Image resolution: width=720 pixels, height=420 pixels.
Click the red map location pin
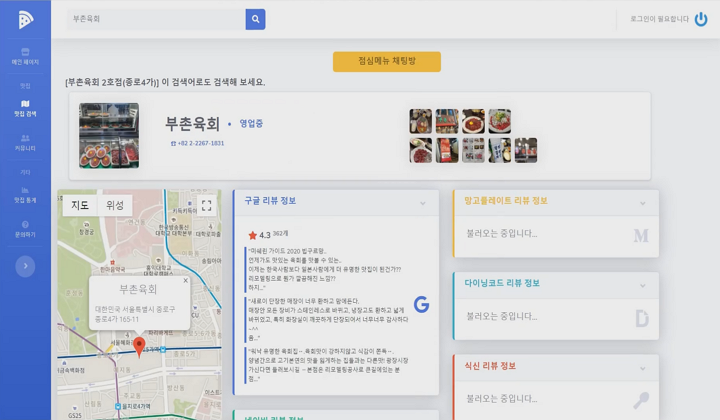pyautogui.click(x=139, y=347)
